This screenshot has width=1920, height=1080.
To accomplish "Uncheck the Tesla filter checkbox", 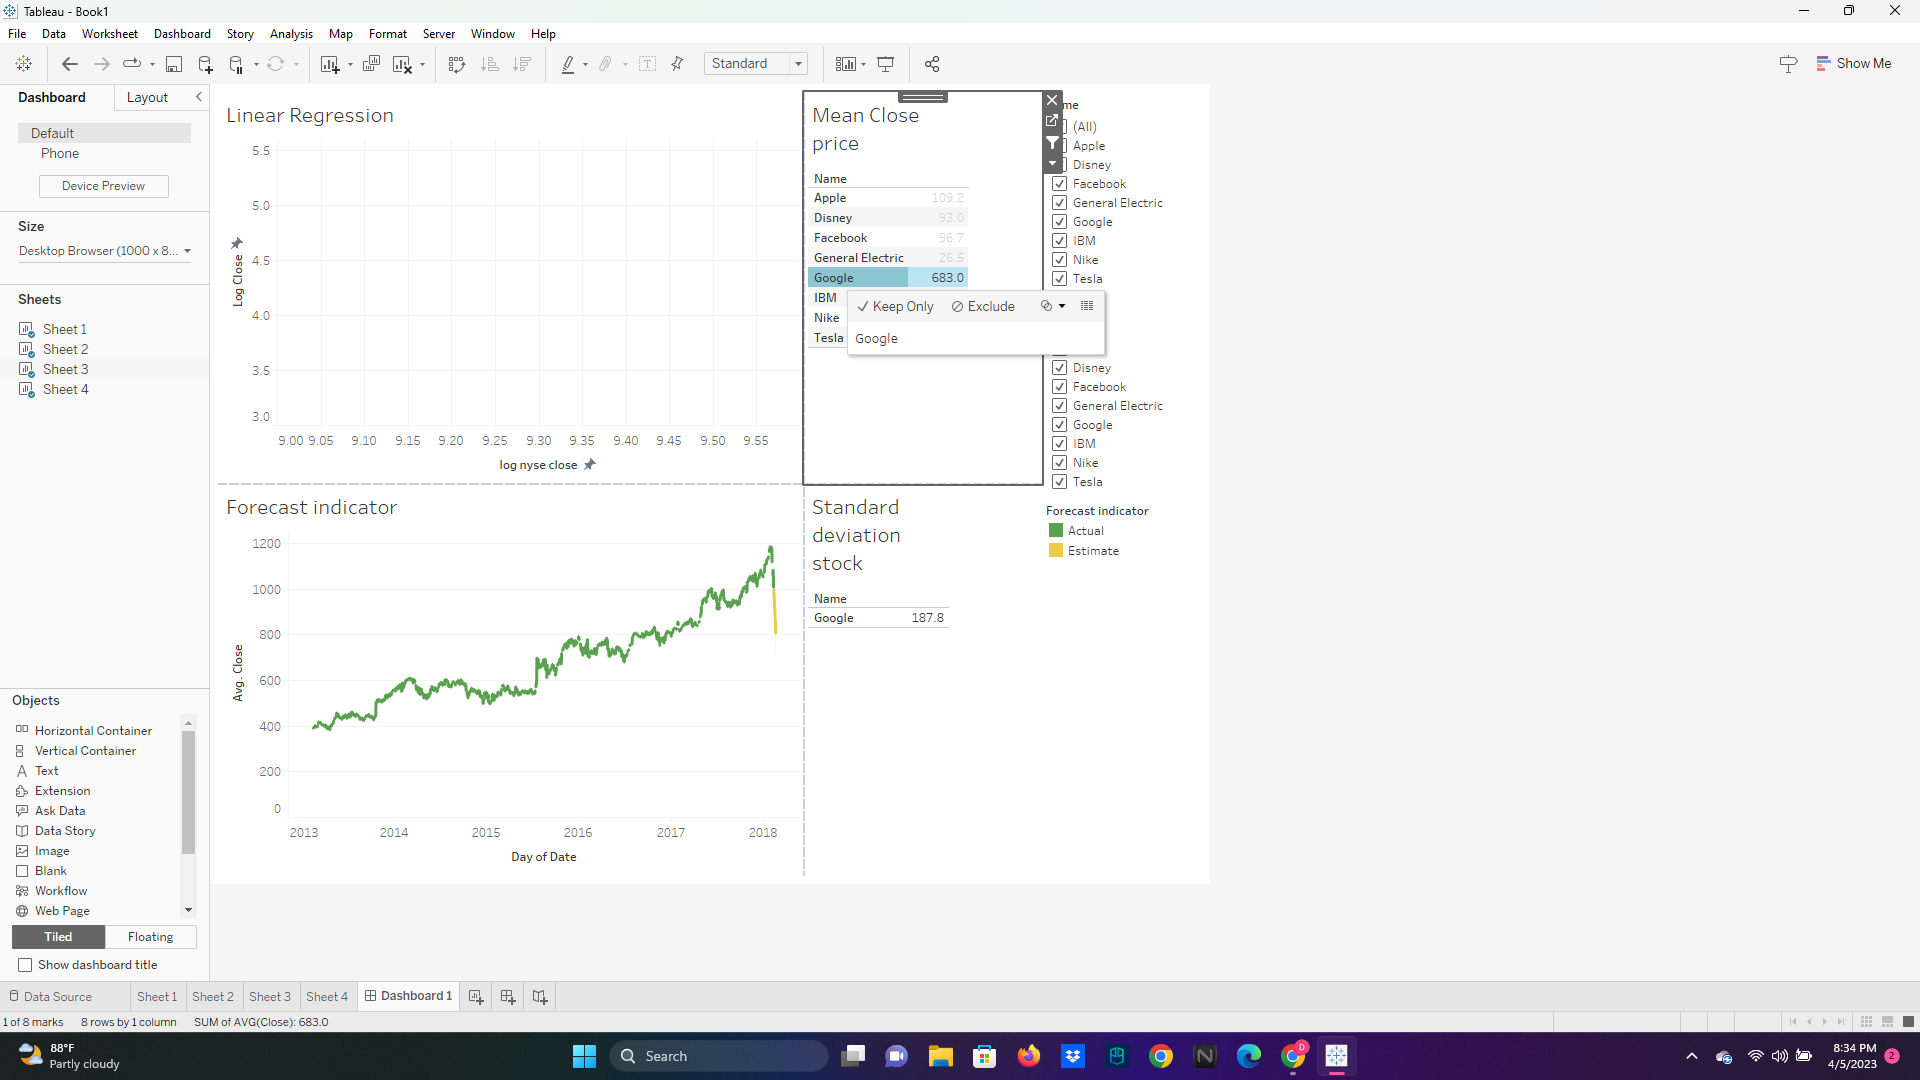I will click(x=1060, y=481).
